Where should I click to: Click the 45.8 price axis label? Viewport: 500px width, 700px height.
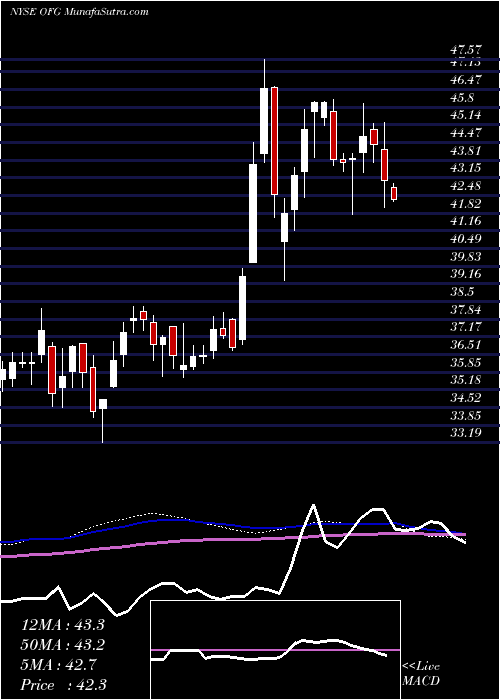[462, 98]
